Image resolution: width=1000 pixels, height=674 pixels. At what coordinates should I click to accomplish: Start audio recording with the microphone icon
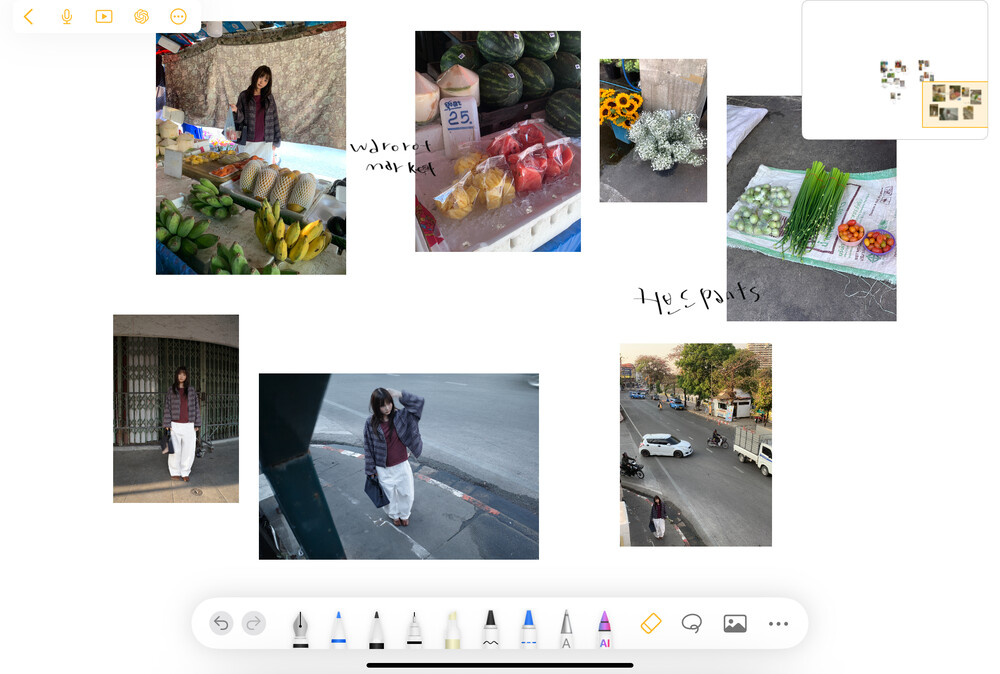coord(67,17)
